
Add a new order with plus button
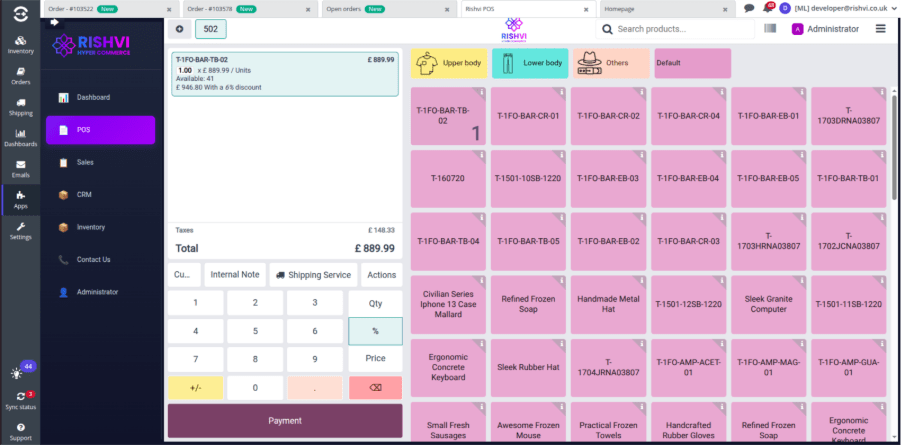179,29
